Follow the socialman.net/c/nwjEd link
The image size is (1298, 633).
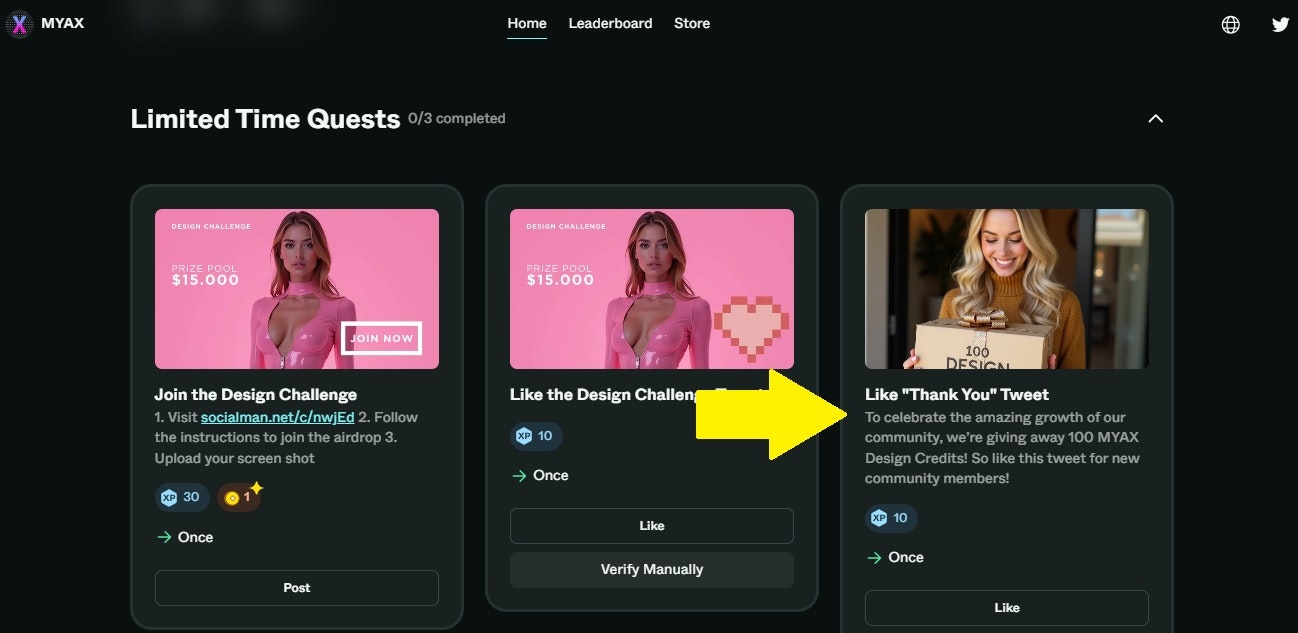tap(278, 417)
